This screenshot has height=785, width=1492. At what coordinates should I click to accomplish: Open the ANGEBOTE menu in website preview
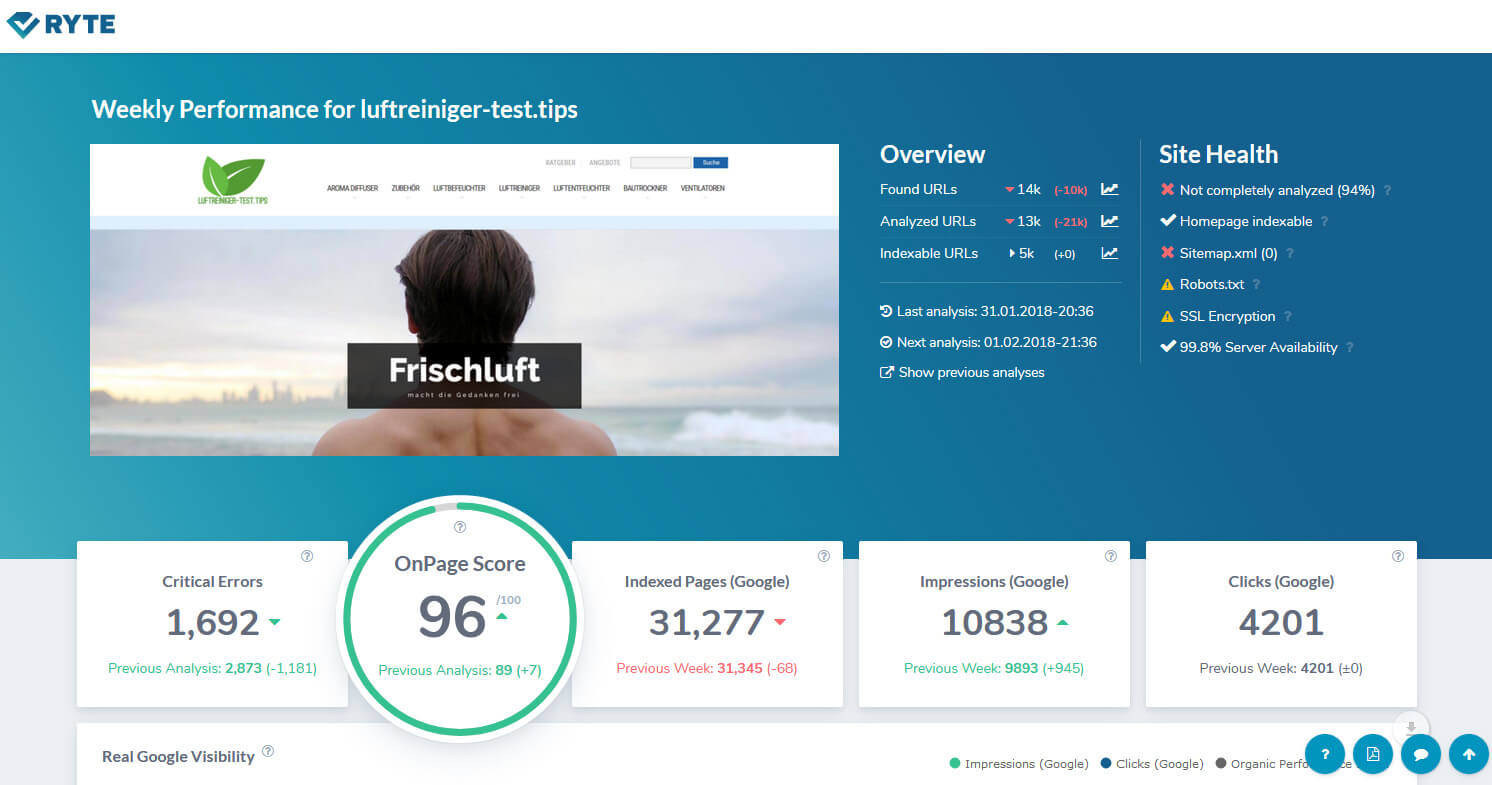pyautogui.click(x=604, y=162)
